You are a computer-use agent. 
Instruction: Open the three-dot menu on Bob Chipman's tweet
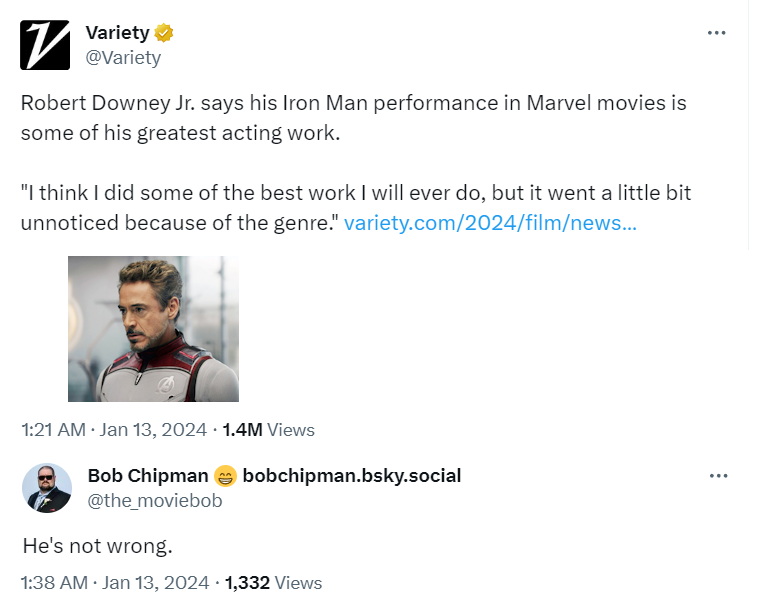718,476
